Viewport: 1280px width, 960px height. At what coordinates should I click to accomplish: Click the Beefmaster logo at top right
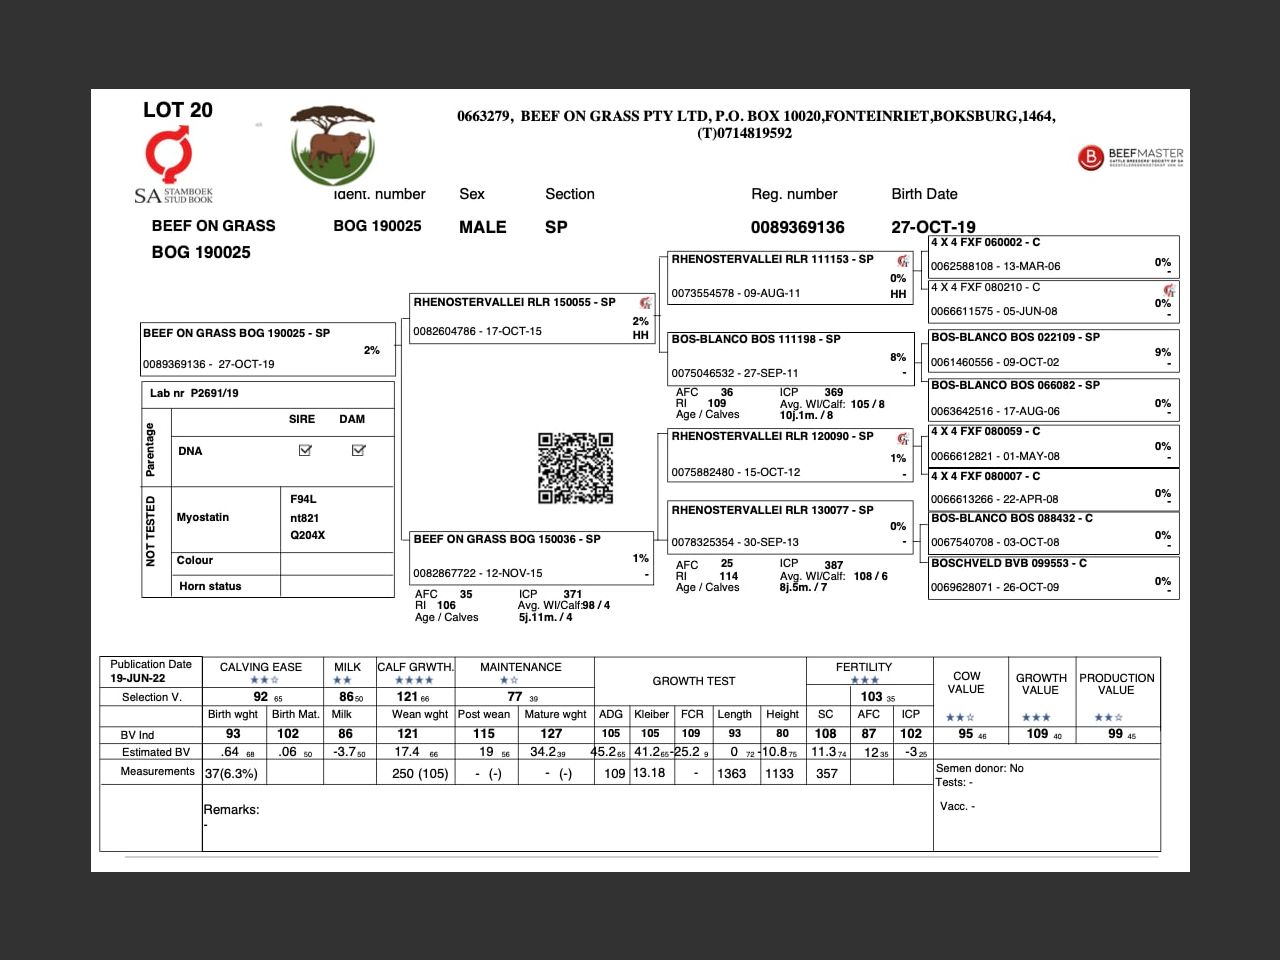pos(1130,158)
